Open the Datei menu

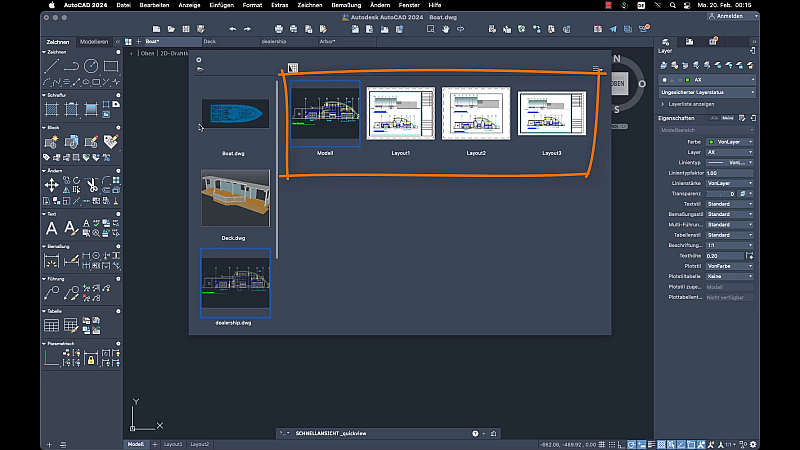point(123,5)
